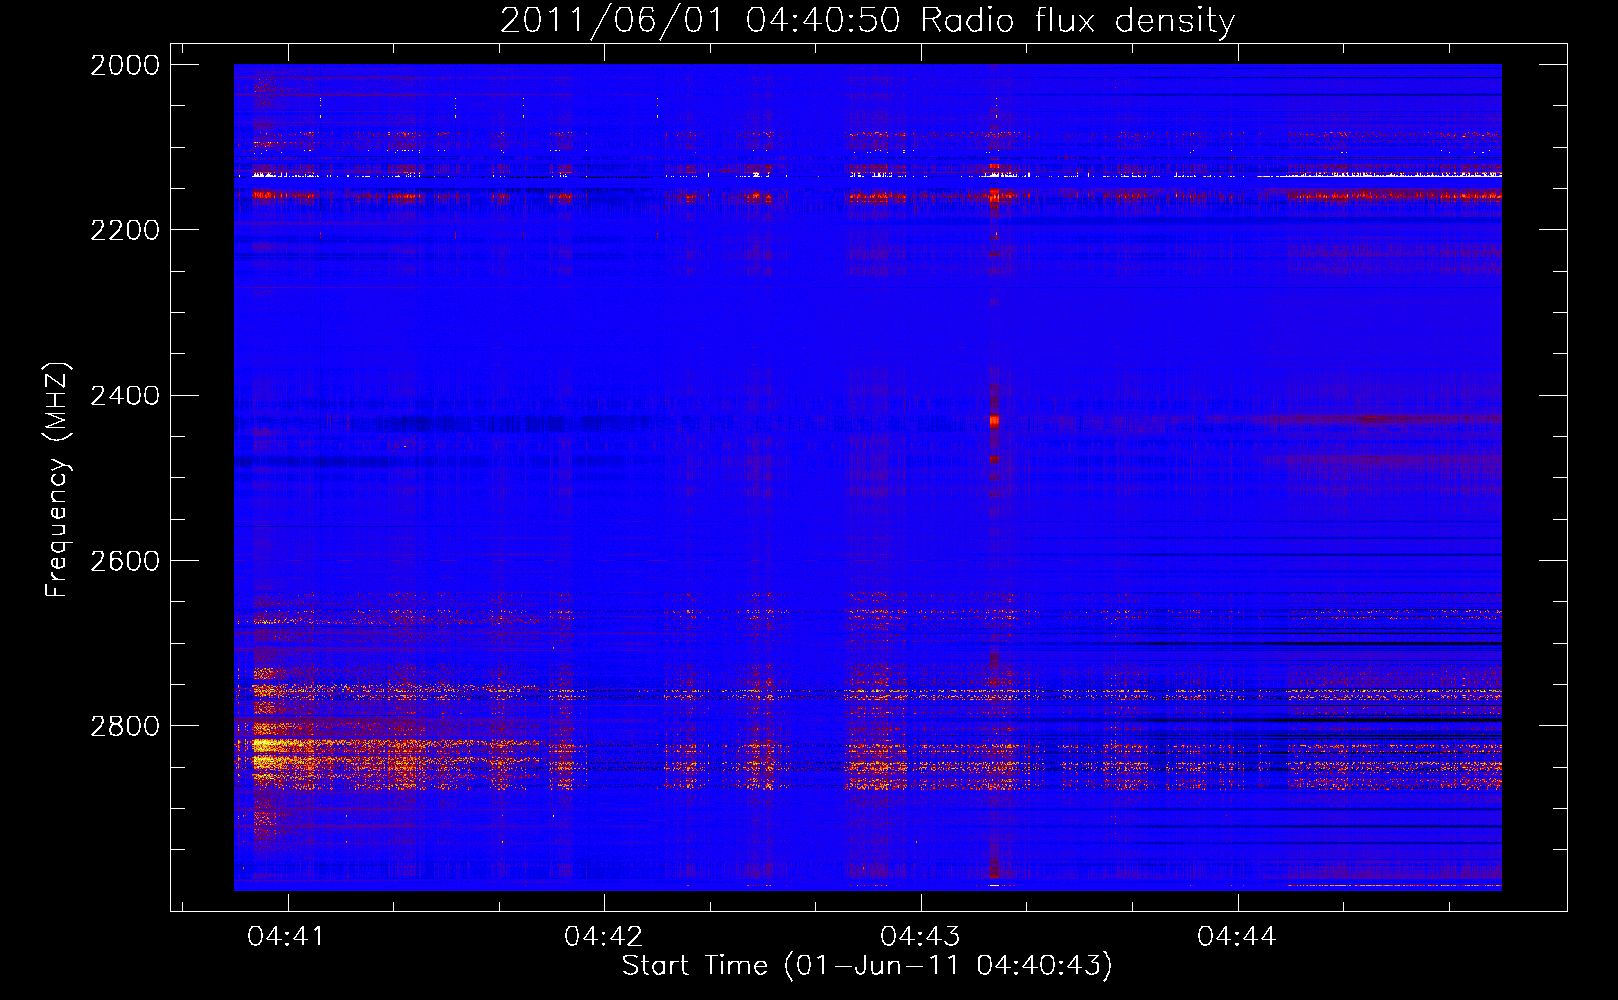Viewport: 1618px width, 1000px height.
Task: Select the 2200 frequency tick label
Action: pos(125,230)
